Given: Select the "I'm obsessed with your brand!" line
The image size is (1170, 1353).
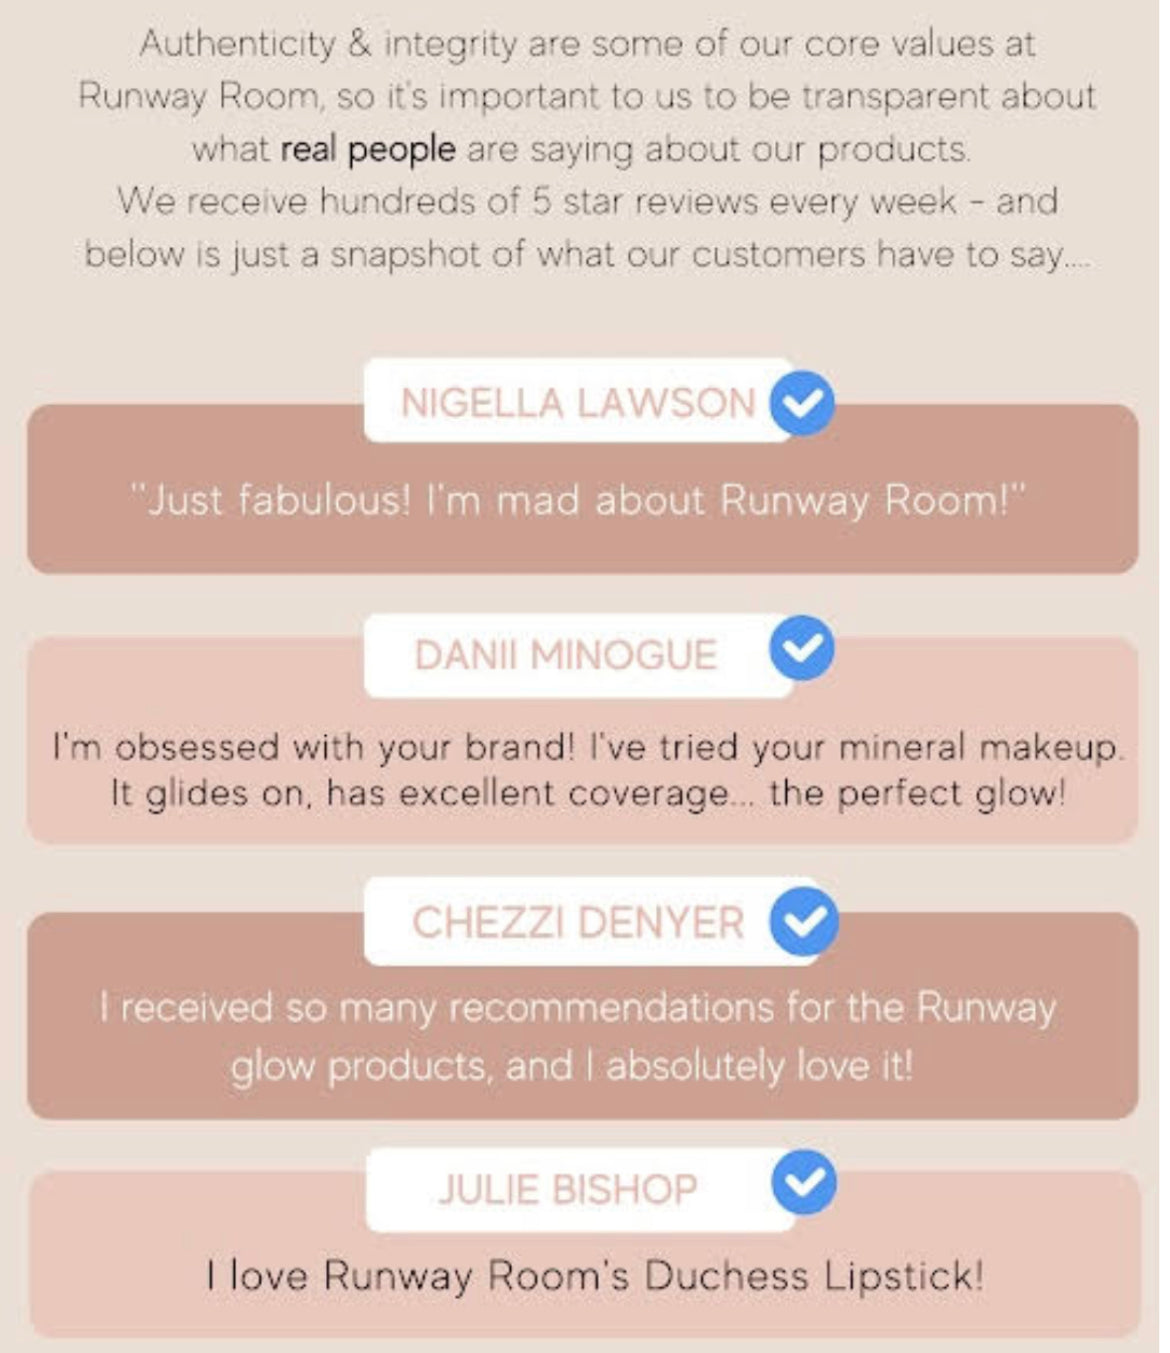Looking at the screenshot, I should 587,747.
